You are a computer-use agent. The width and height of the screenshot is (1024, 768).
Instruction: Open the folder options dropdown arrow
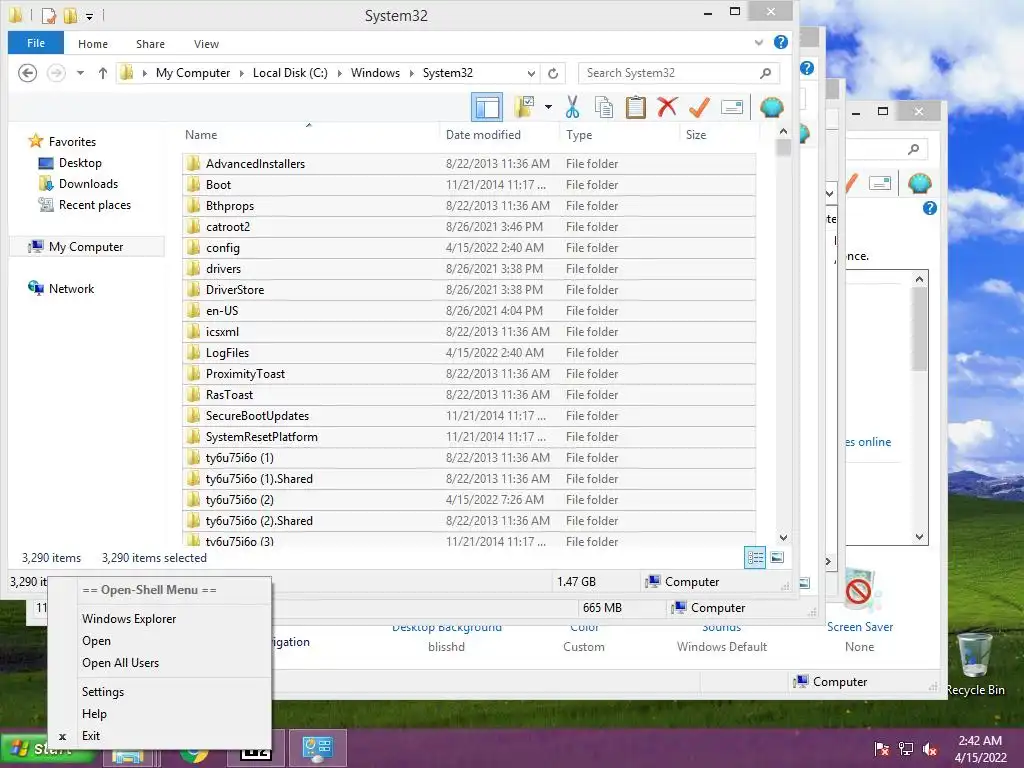click(x=549, y=107)
